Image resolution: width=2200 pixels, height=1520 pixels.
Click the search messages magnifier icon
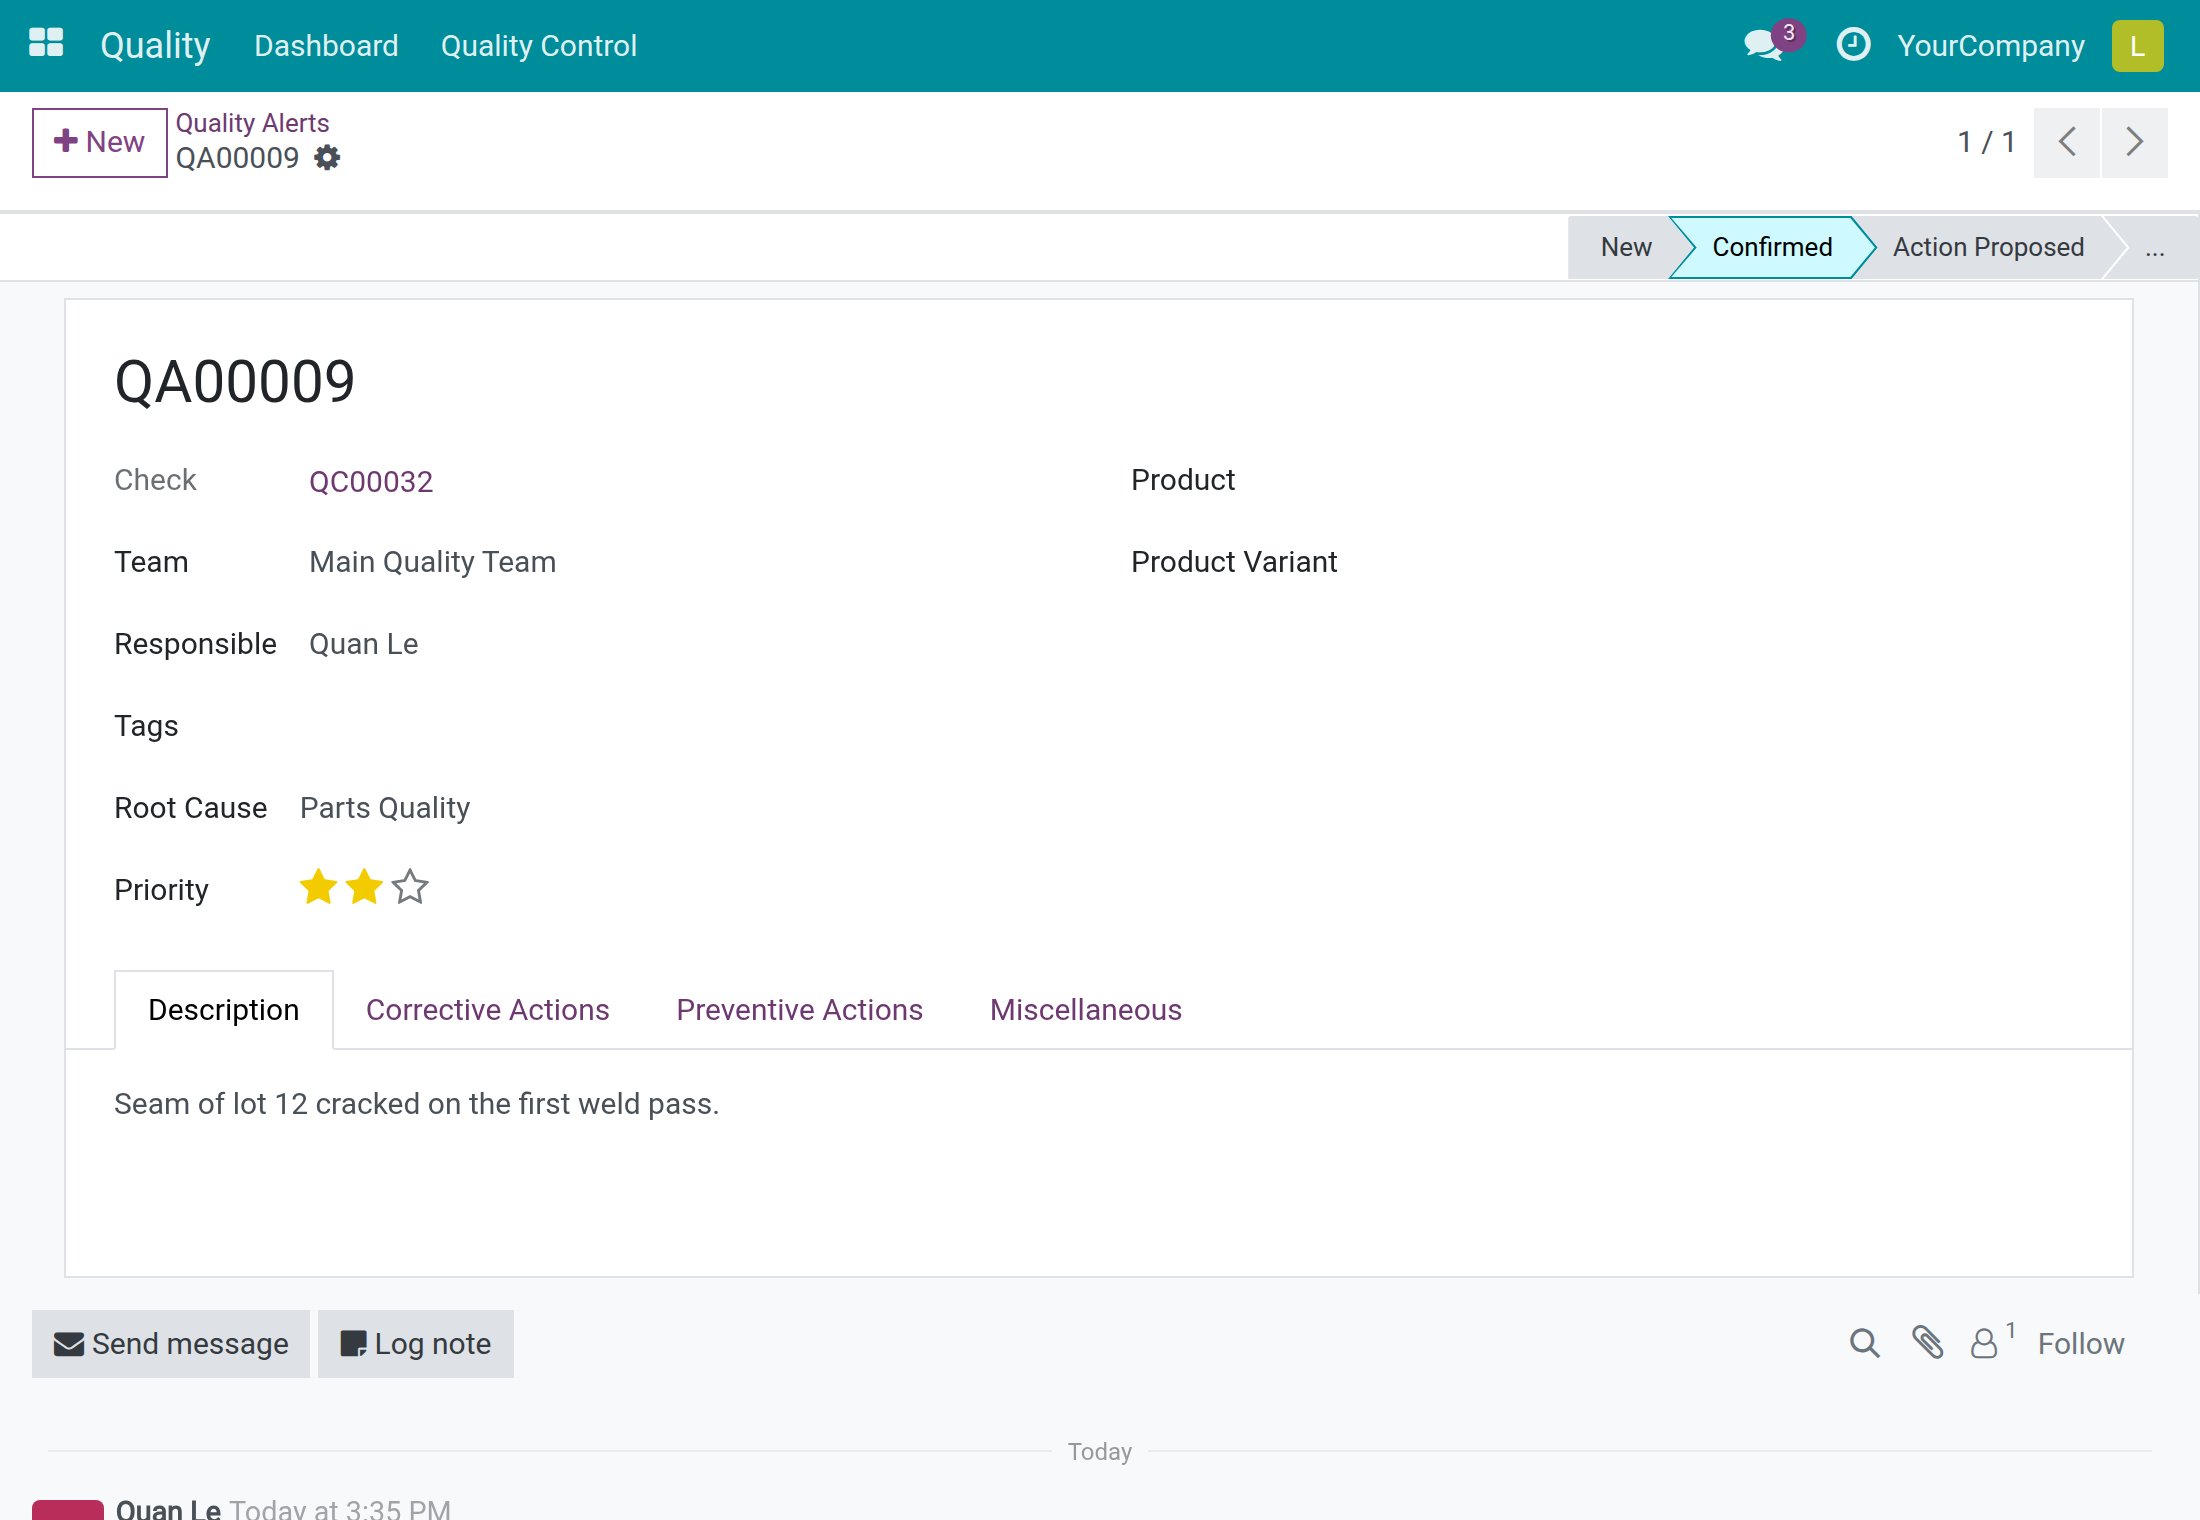[x=1864, y=1343]
